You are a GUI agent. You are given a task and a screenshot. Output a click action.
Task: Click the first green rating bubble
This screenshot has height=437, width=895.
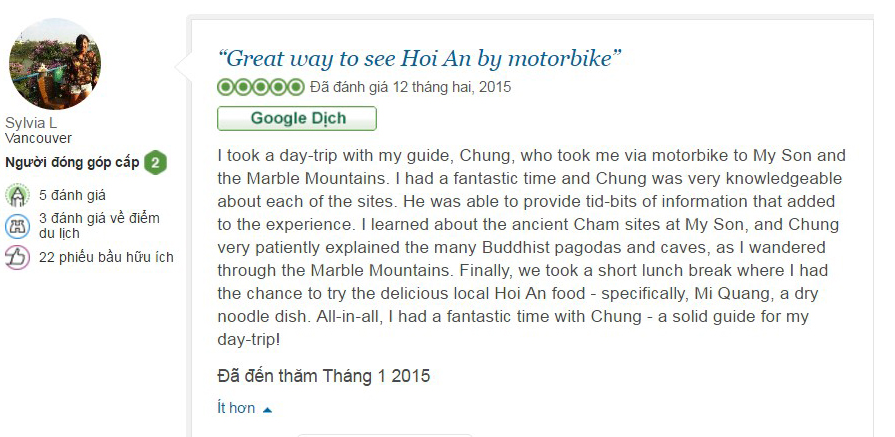point(226,87)
